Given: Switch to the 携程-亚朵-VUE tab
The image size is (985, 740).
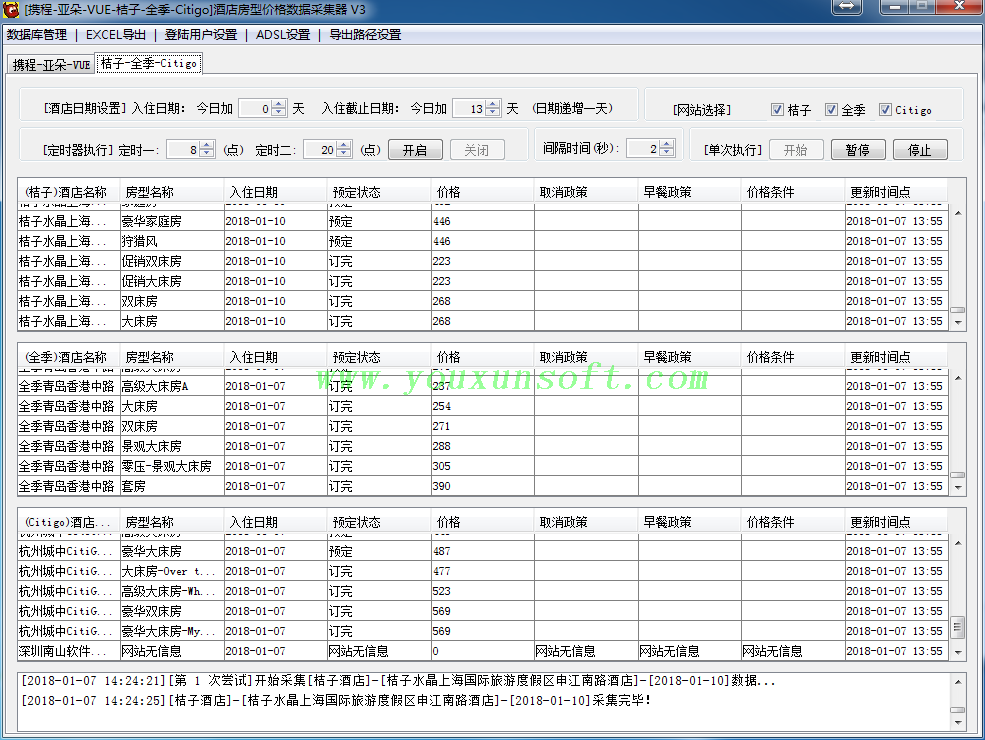Looking at the screenshot, I should tap(52, 65).
